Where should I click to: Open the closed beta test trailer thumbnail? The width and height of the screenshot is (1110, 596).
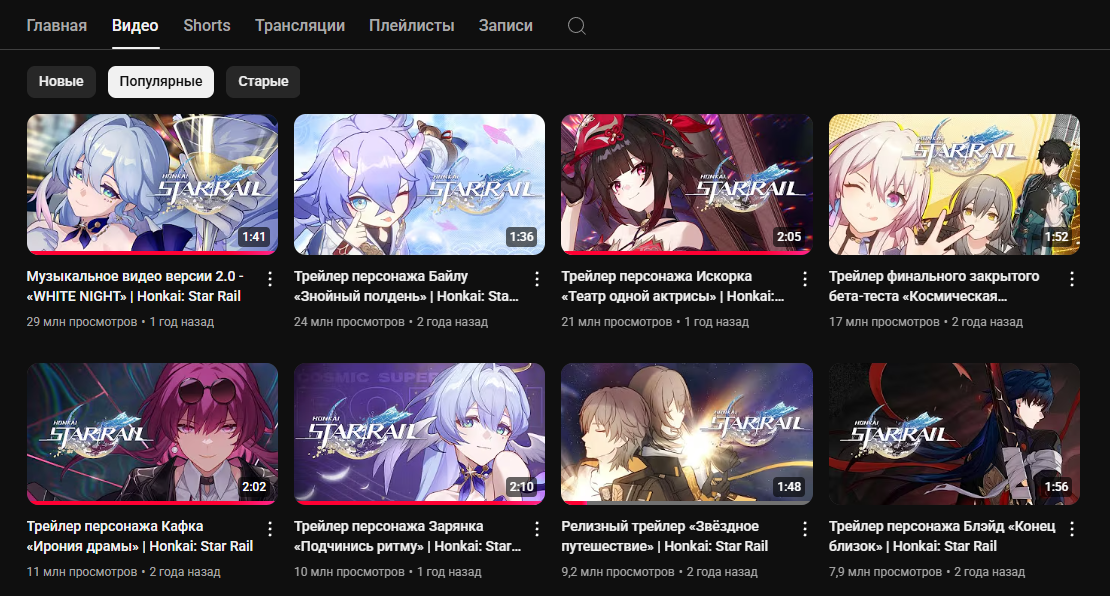[954, 184]
